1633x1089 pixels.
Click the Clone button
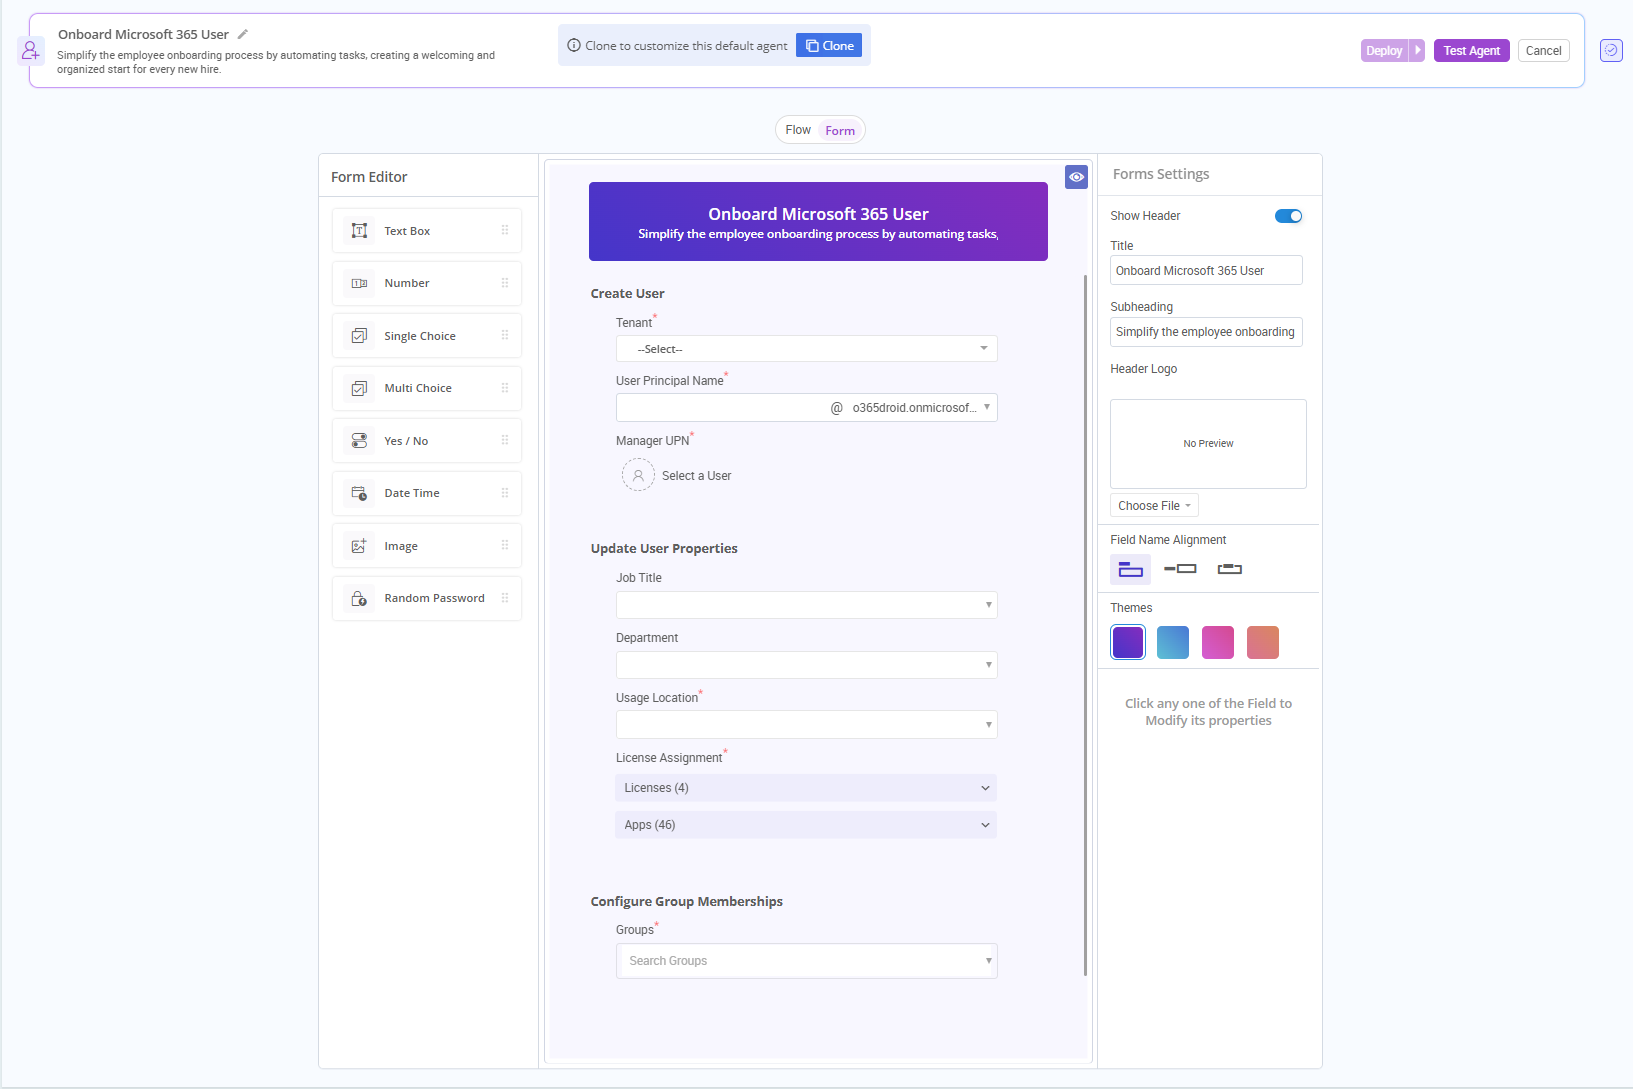click(829, 46)
